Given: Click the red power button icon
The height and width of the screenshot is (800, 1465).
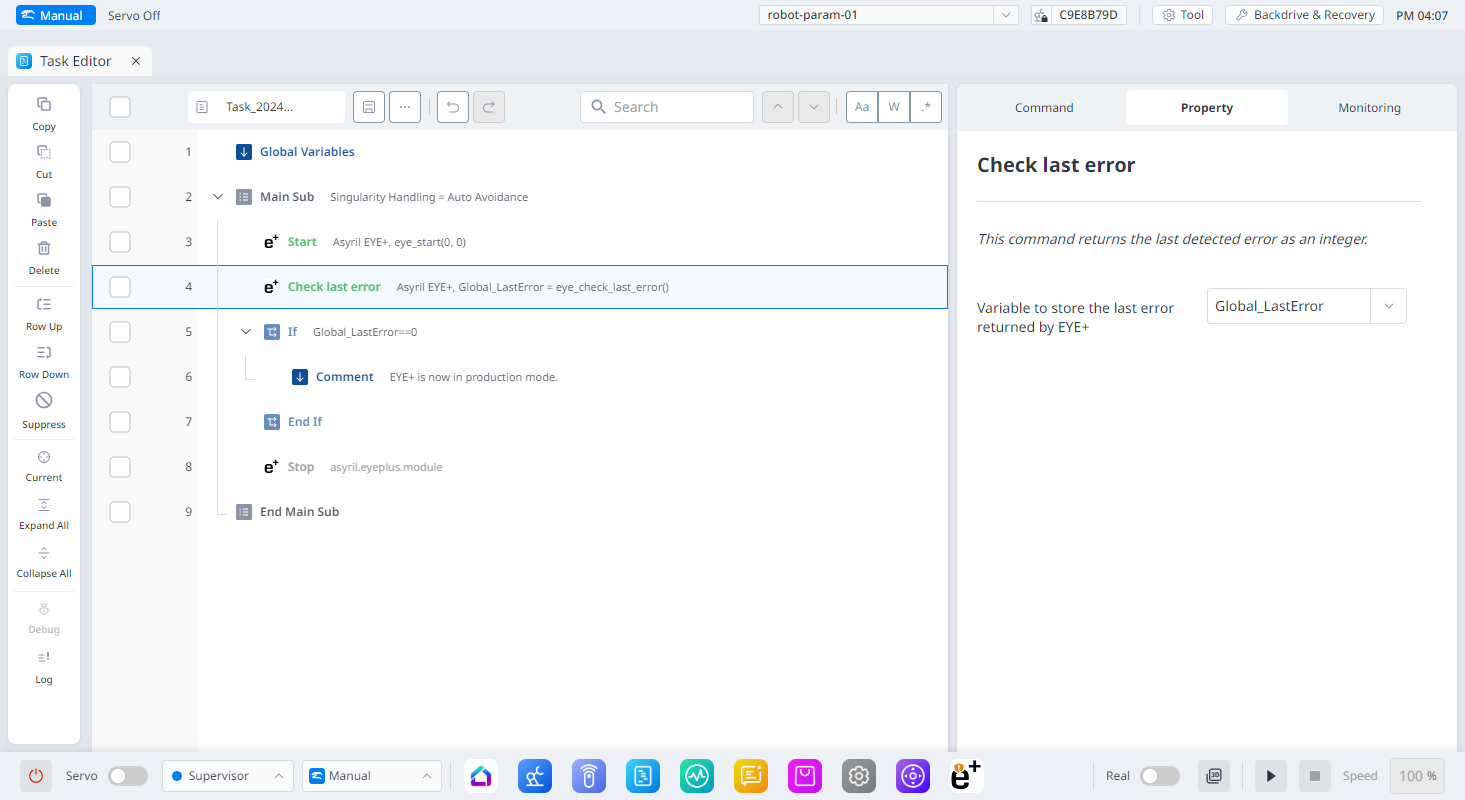Looking at the screenshot, I should click(x=36, y=776).
